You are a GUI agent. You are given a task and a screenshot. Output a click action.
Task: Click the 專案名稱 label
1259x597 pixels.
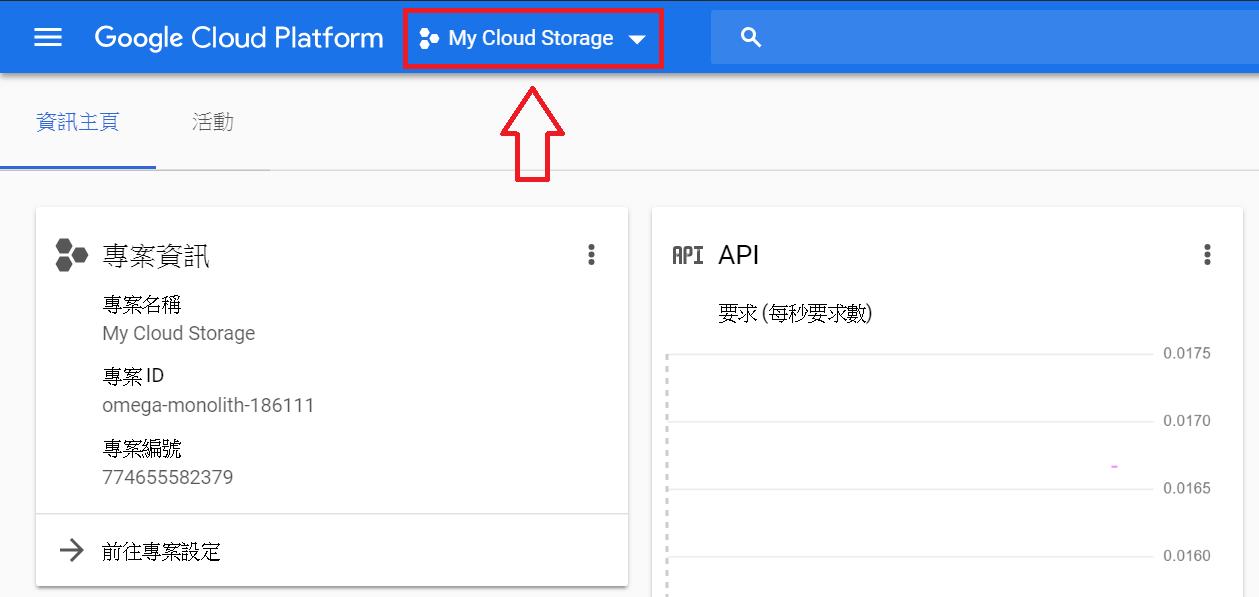[142, 304]
